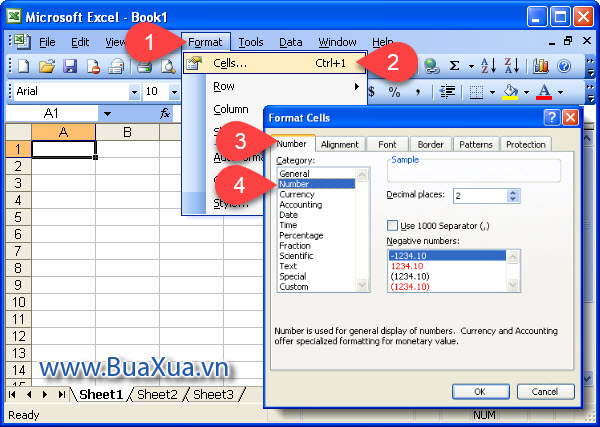Screen dimensions: 600x427
Task: Click the Borders icon
Action: (x=476, y=92)
